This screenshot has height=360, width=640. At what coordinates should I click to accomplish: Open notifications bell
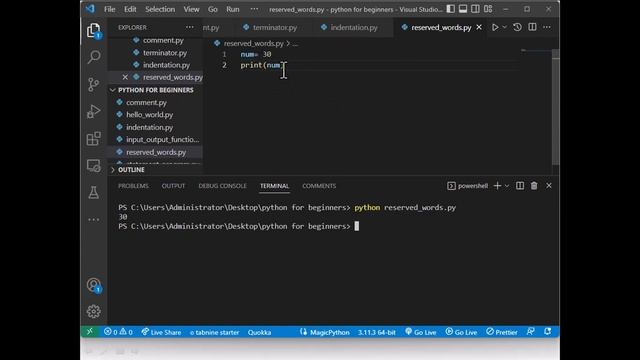(x=547, y=332)
